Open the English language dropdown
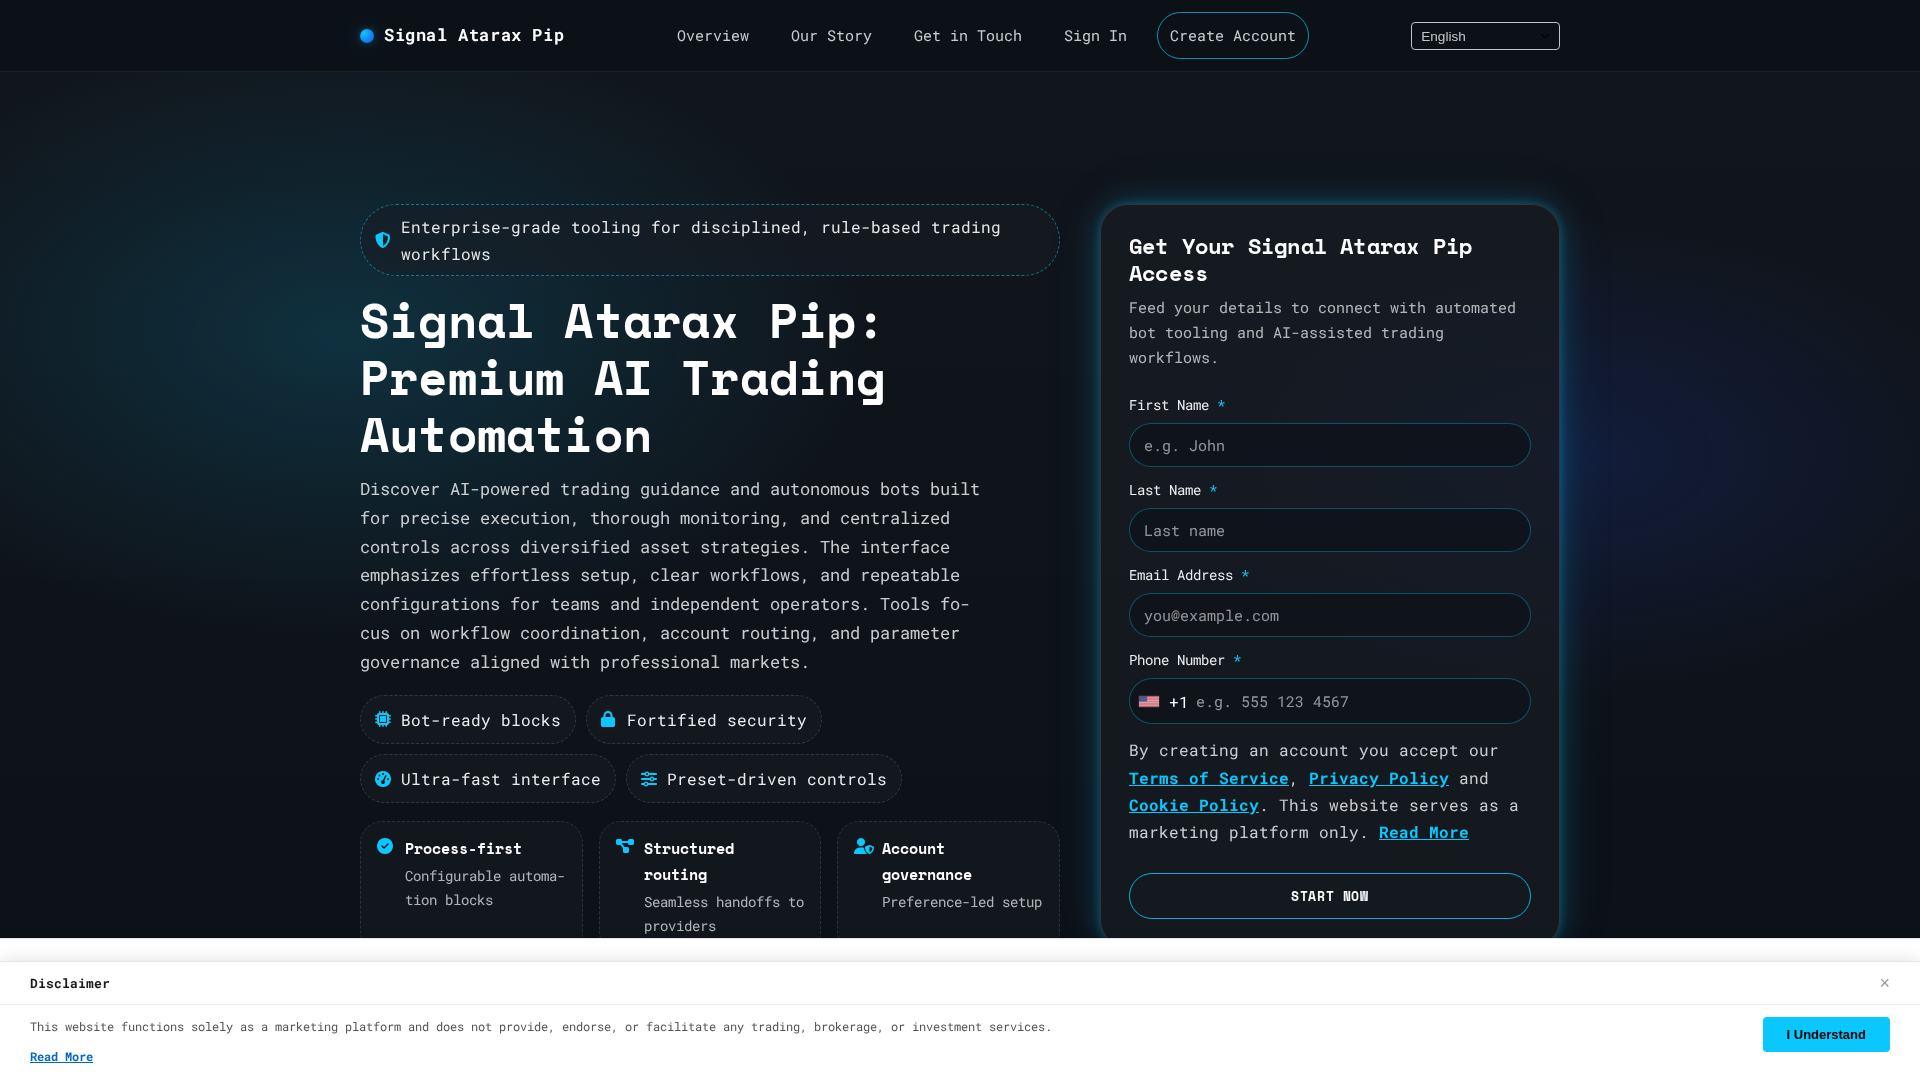Viewport: 1920px width, 1080px height. pos(1485,36)
